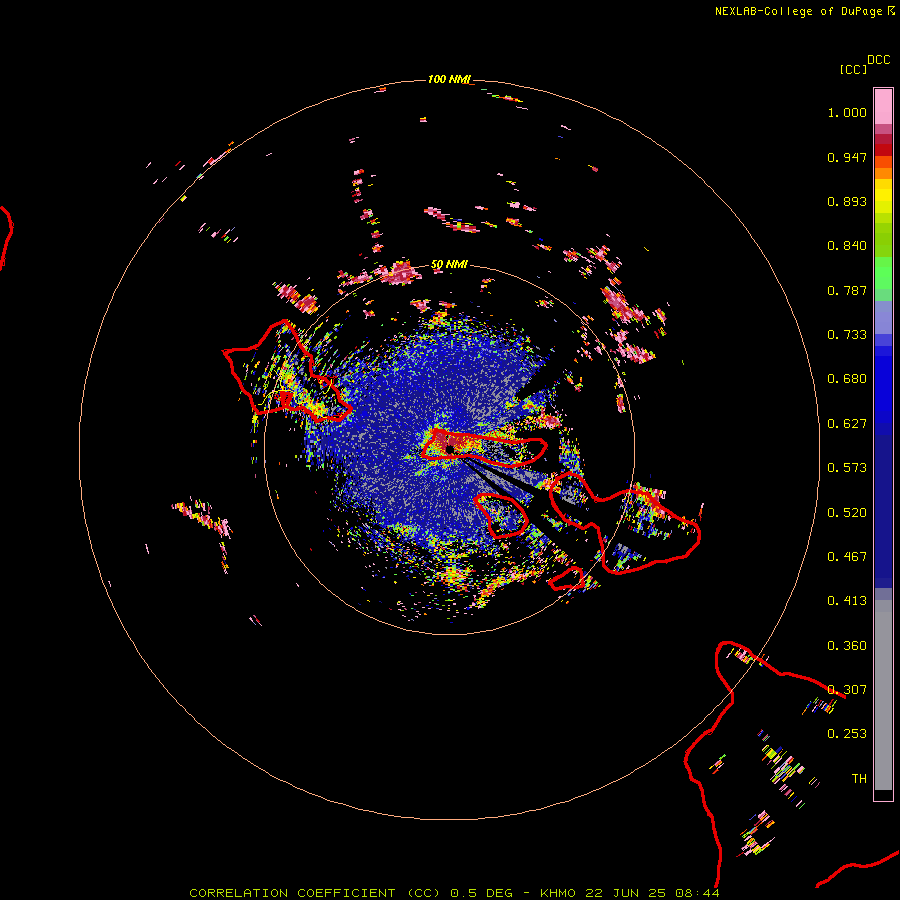Click the 1.000 value on the color scale
This screenshot has width=900, height=900.
[x=847, y=112]
